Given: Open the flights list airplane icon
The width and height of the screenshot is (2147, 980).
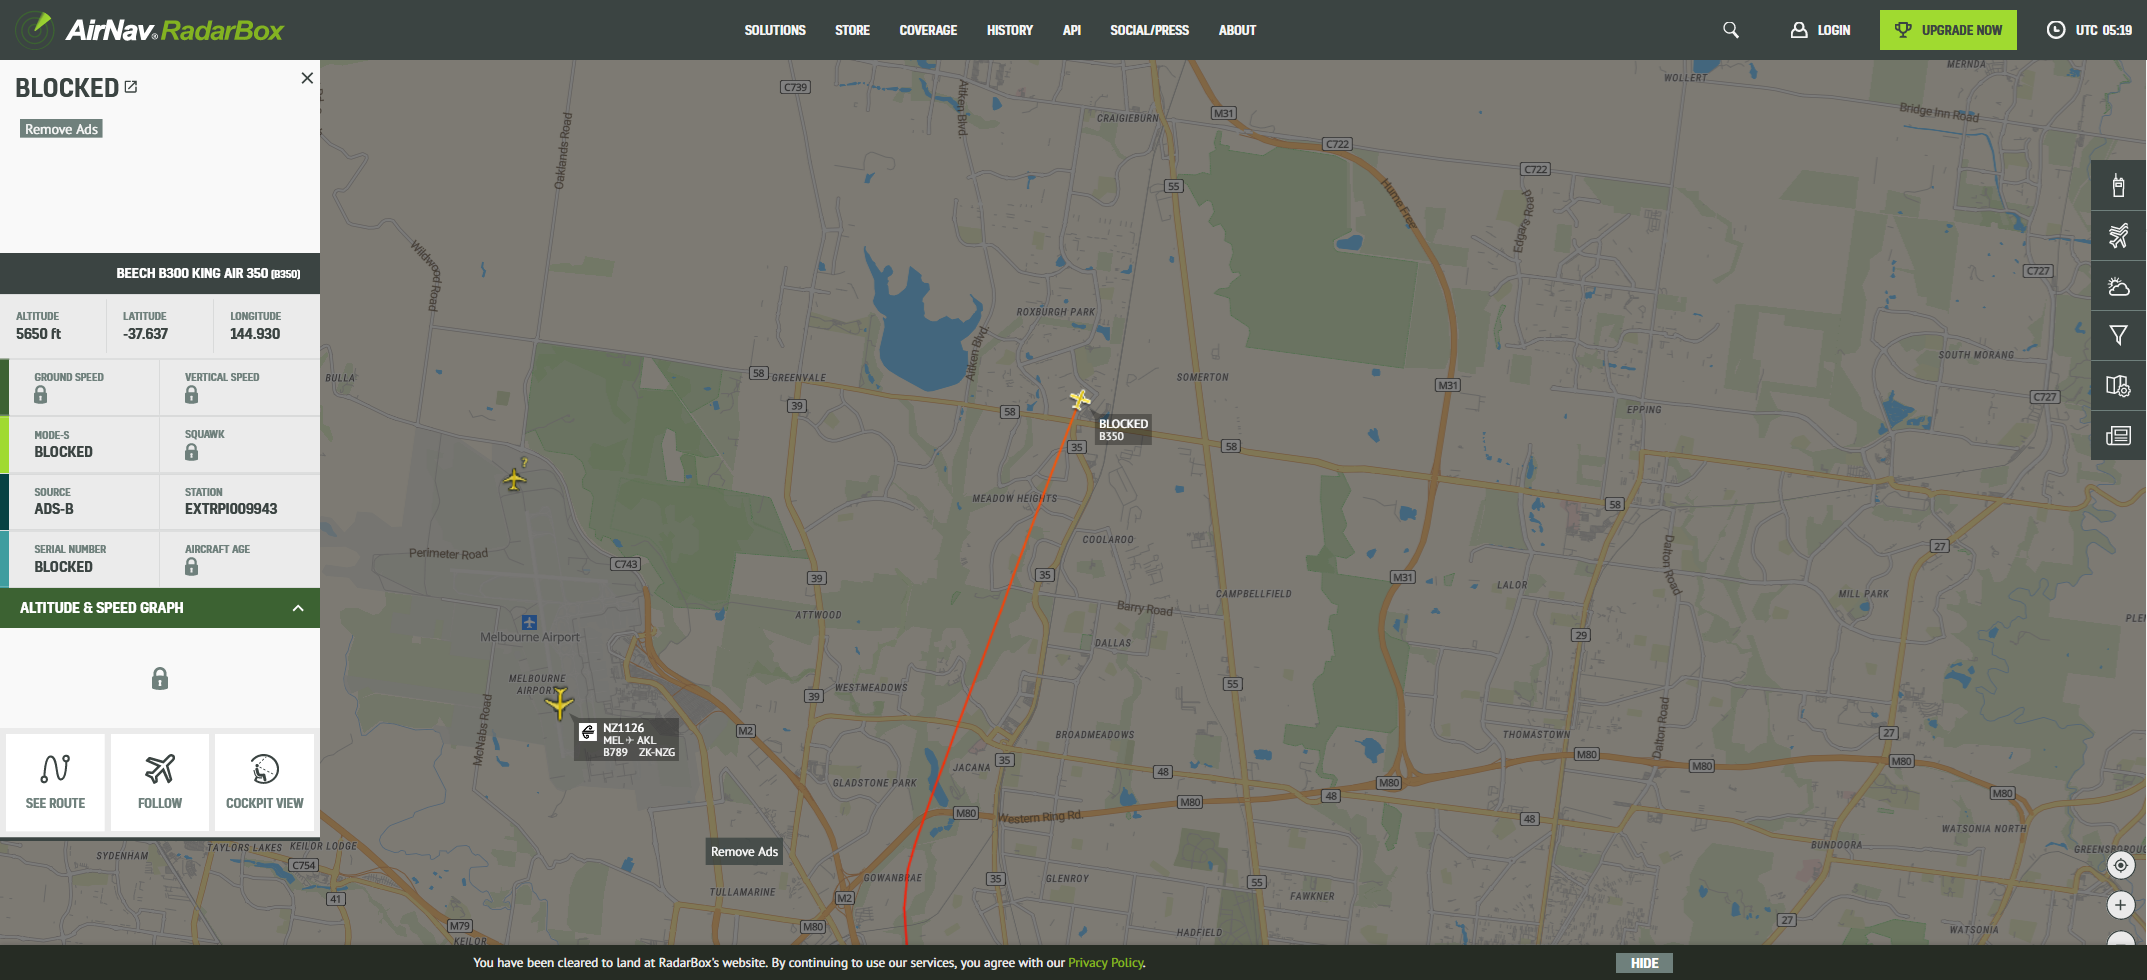Looking at the screenshot, I should point(2118,236).
